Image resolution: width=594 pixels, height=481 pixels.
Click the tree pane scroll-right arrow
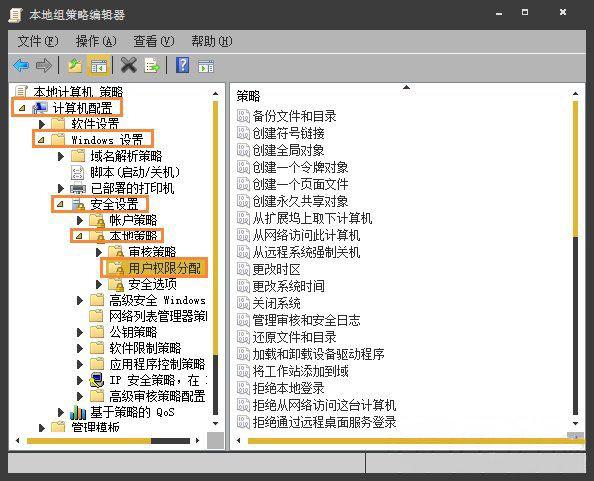(x=197, y=440)
